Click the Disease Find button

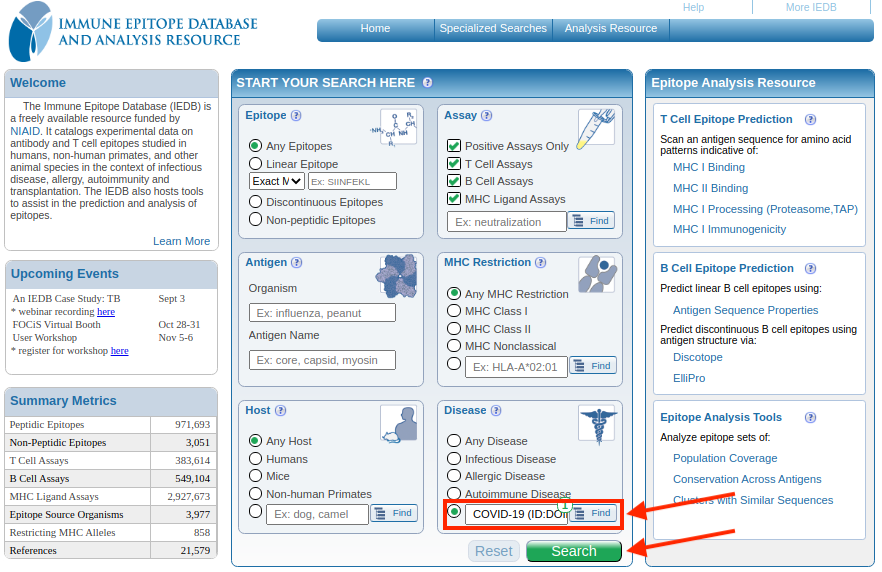[x=593, y=513]
